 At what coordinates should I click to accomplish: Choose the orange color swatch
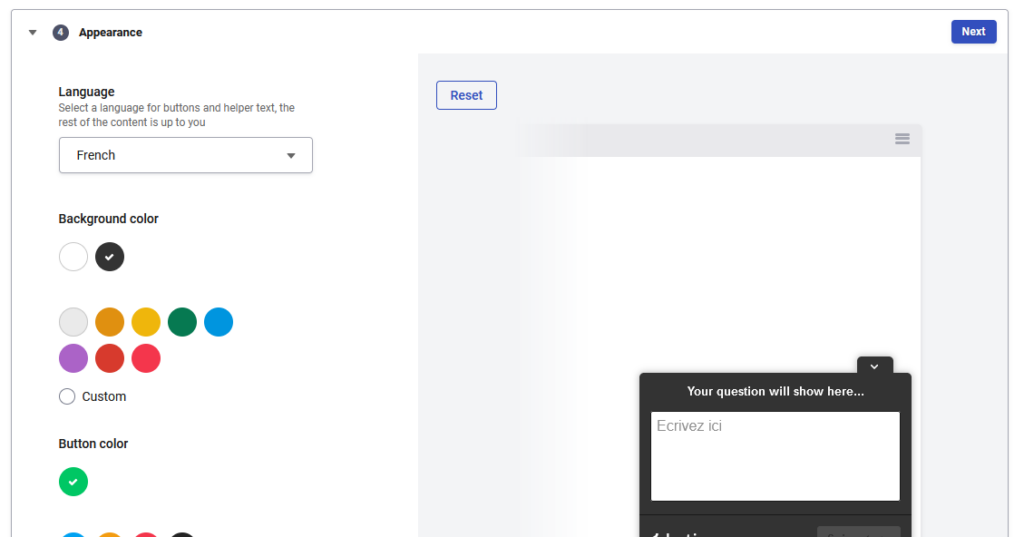[110, 322]
